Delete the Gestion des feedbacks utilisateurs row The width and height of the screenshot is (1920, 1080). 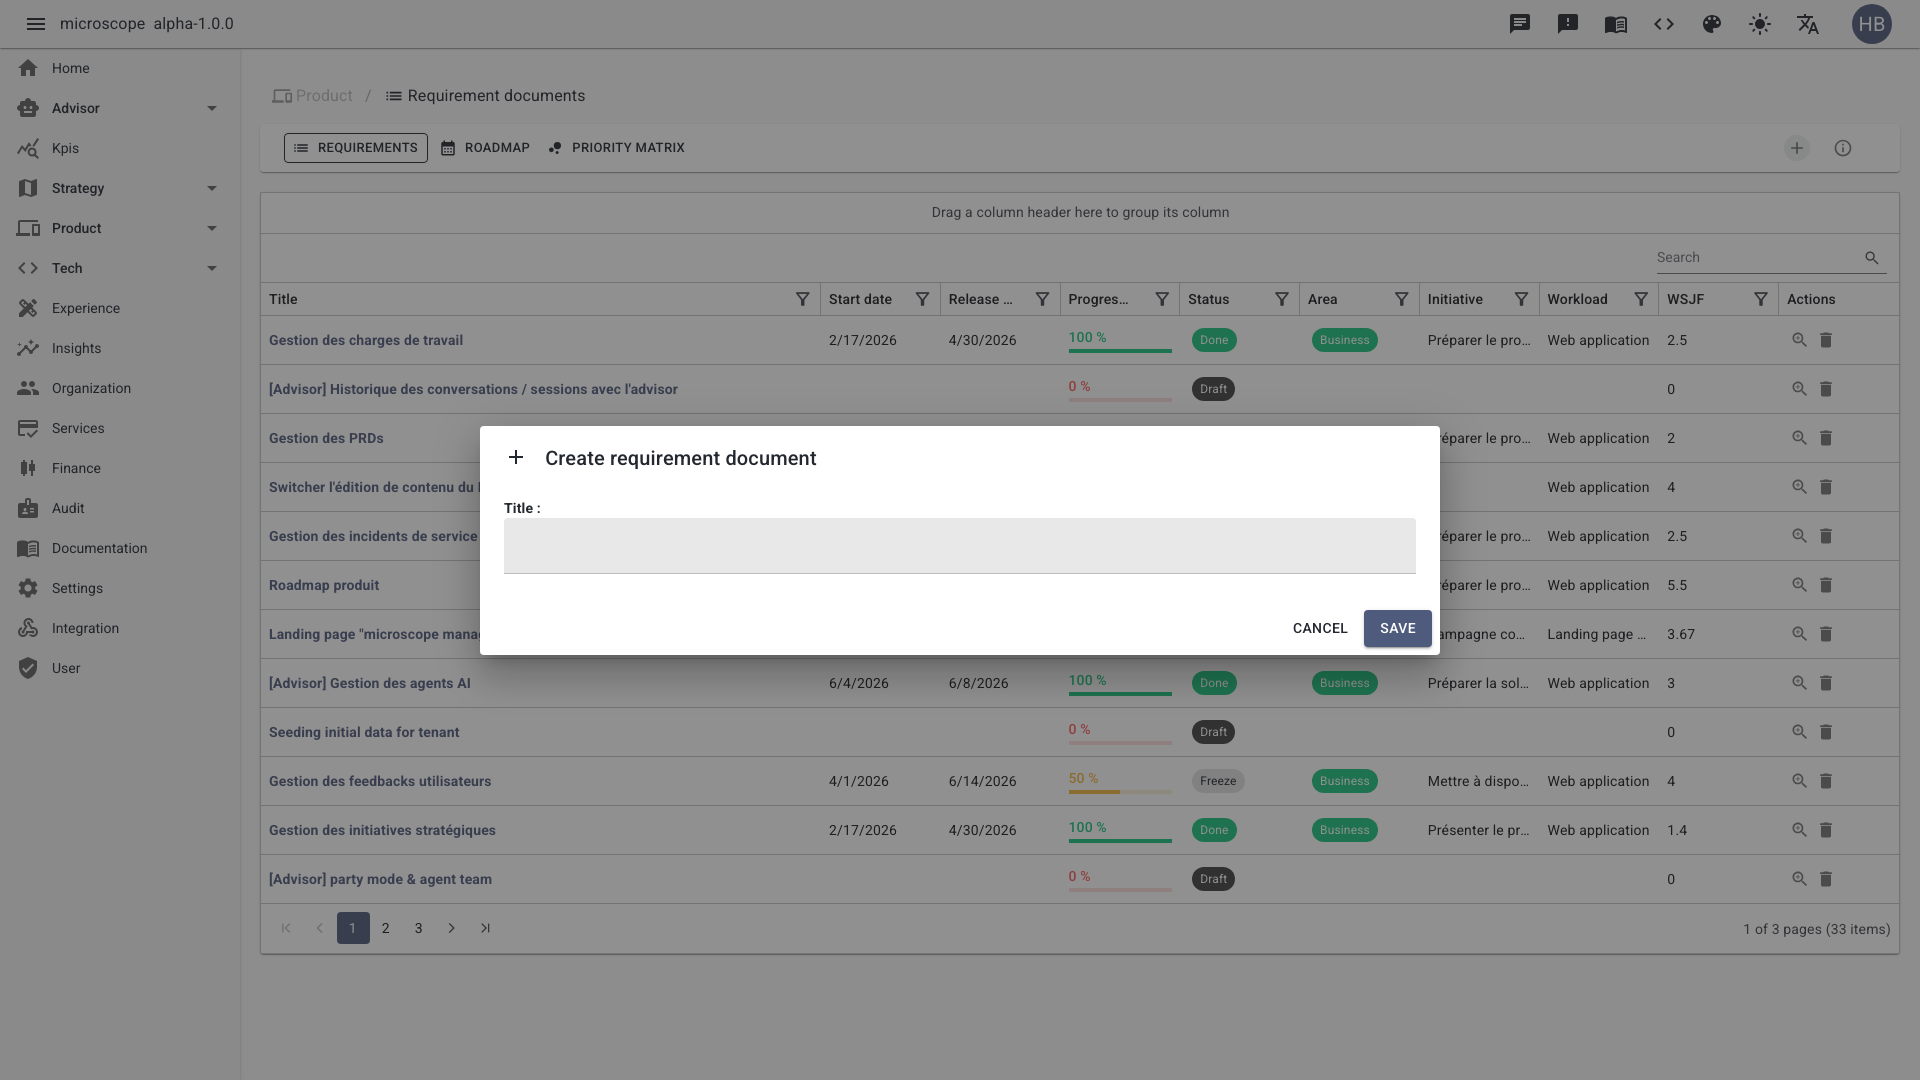1826,781
